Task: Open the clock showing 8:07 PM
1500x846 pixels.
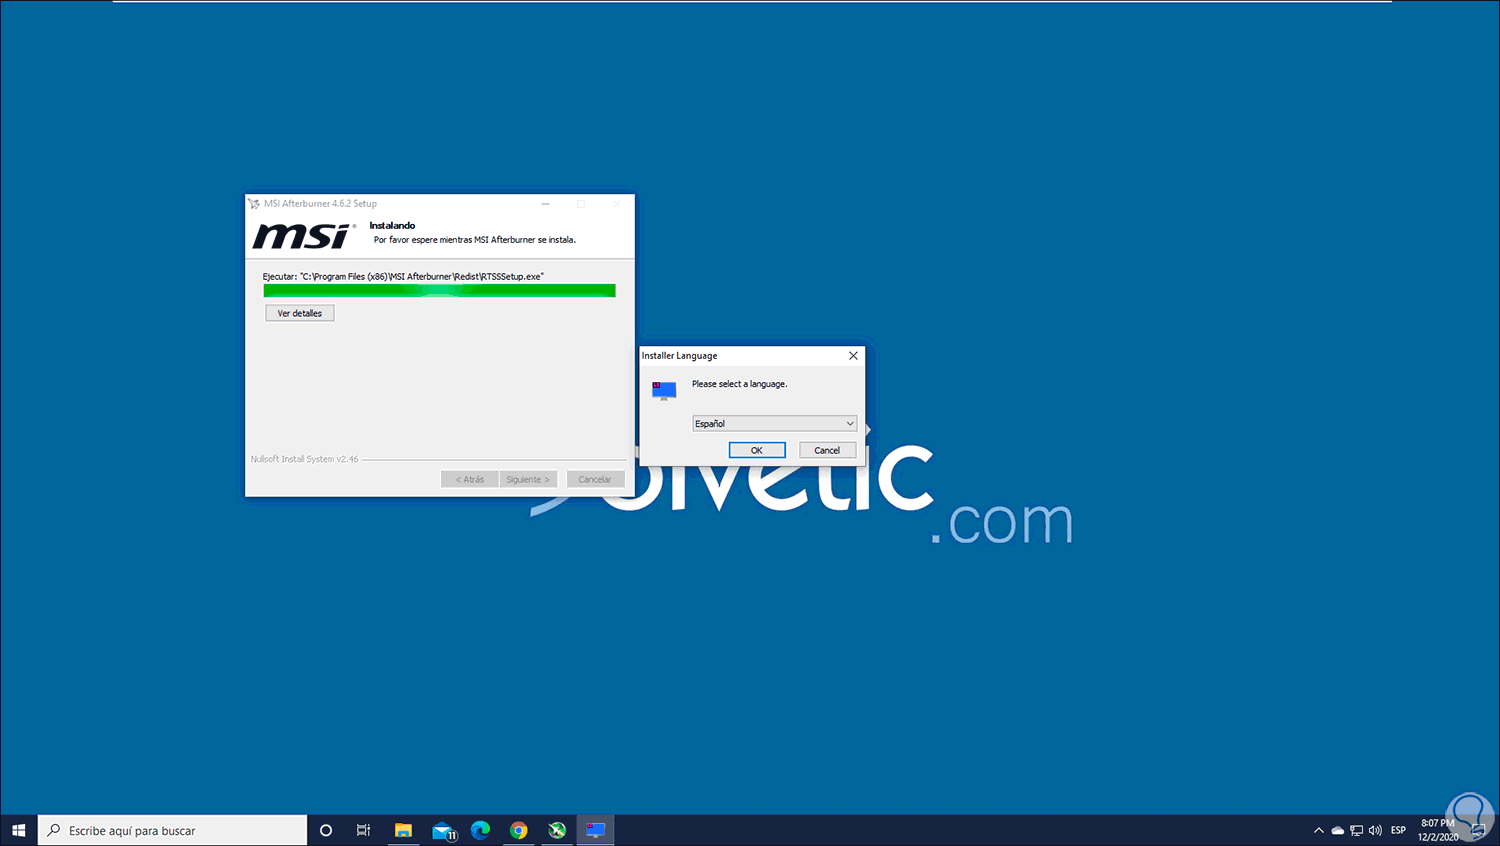Action: [x=1438, y=830]
